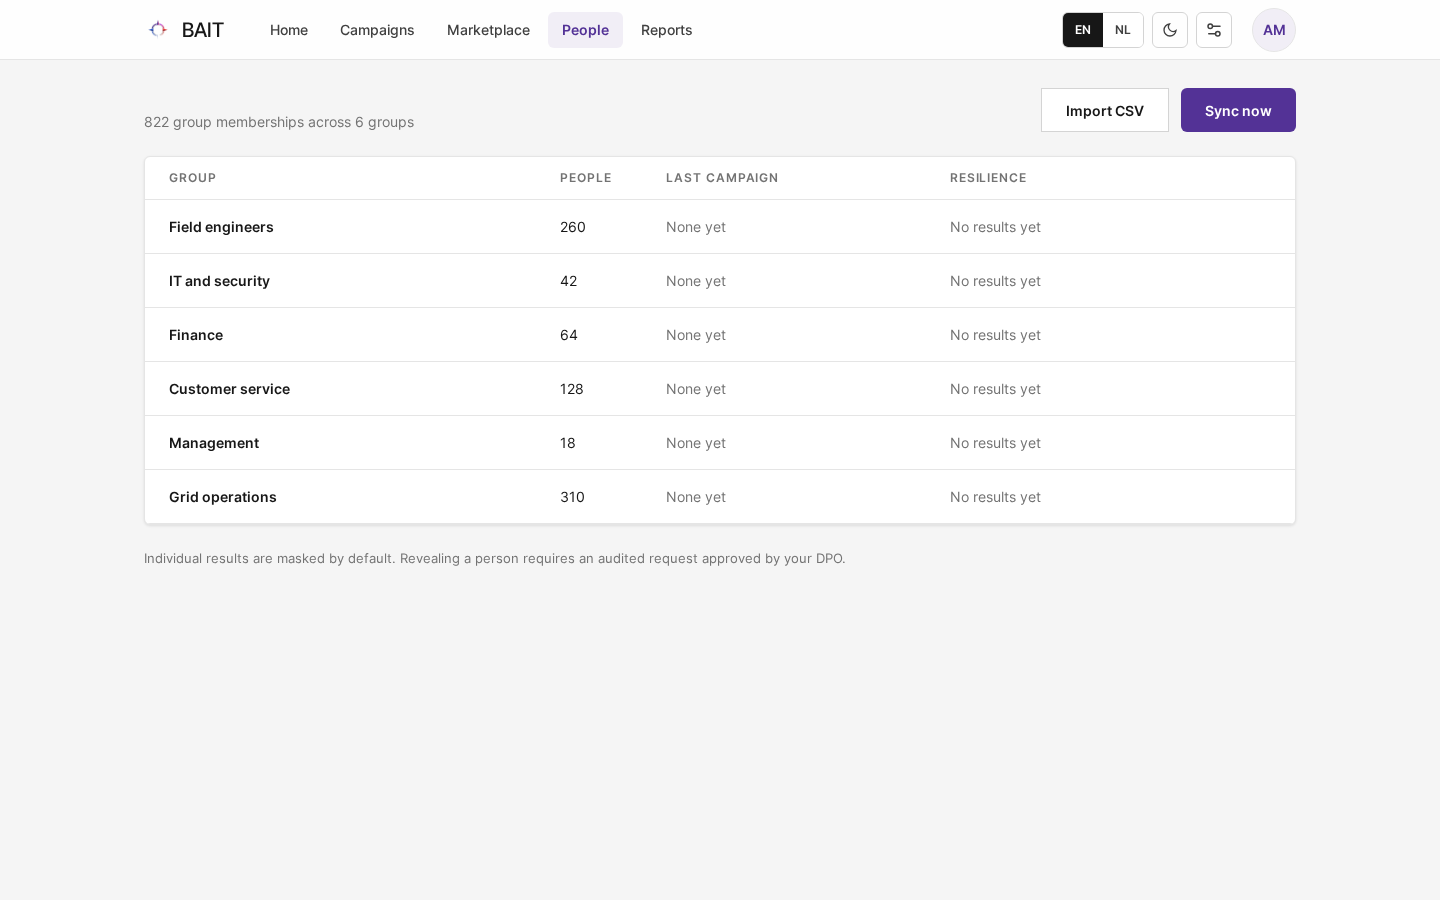
Task: Click No results yet for Field engineers
Action: click(x=995, y=227)
